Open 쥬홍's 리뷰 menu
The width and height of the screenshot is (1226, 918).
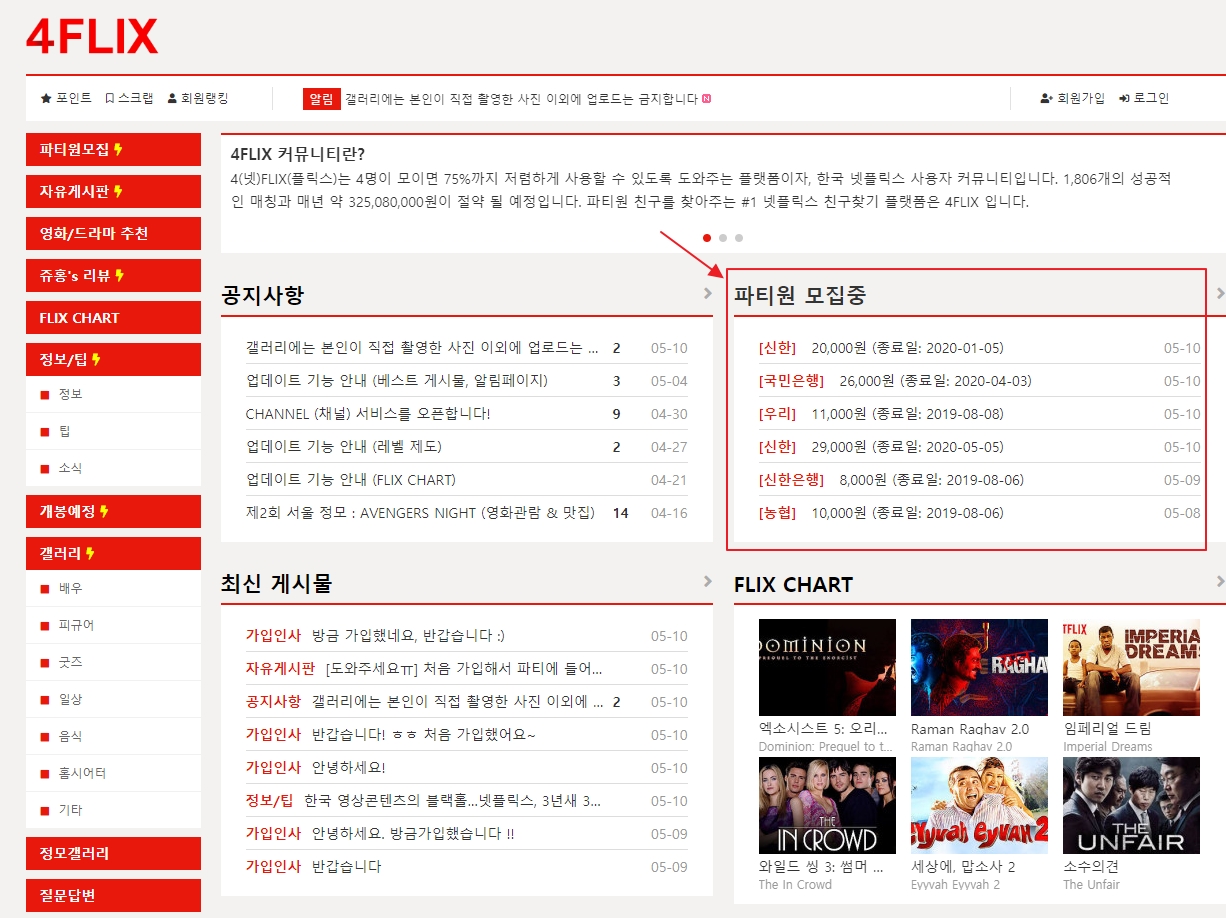point(113,276)
